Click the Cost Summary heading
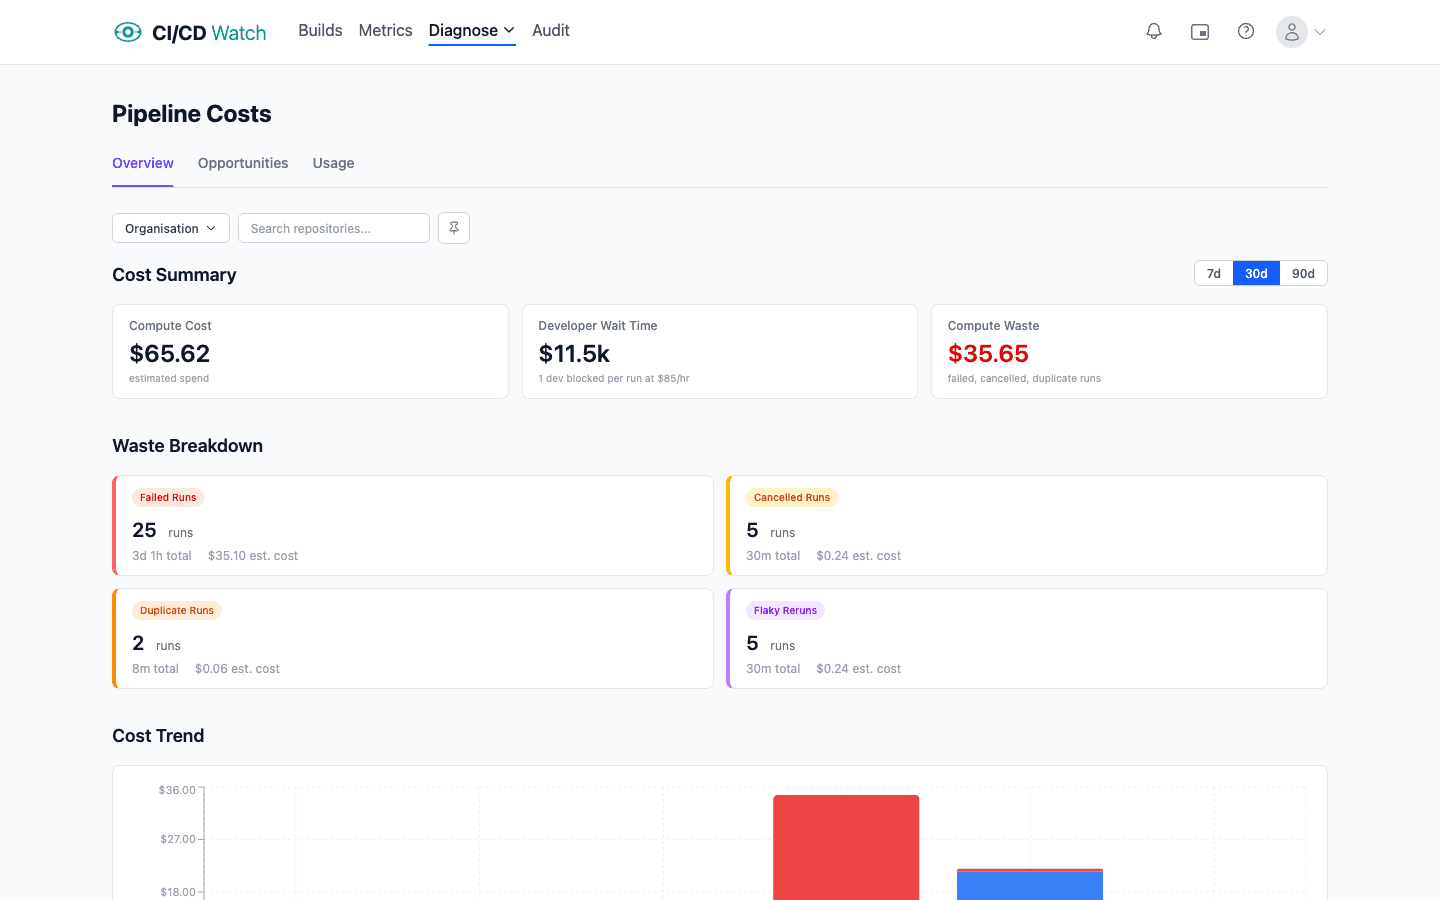The width and height of the screenshot is (1440, 900). tap(174, 275)
